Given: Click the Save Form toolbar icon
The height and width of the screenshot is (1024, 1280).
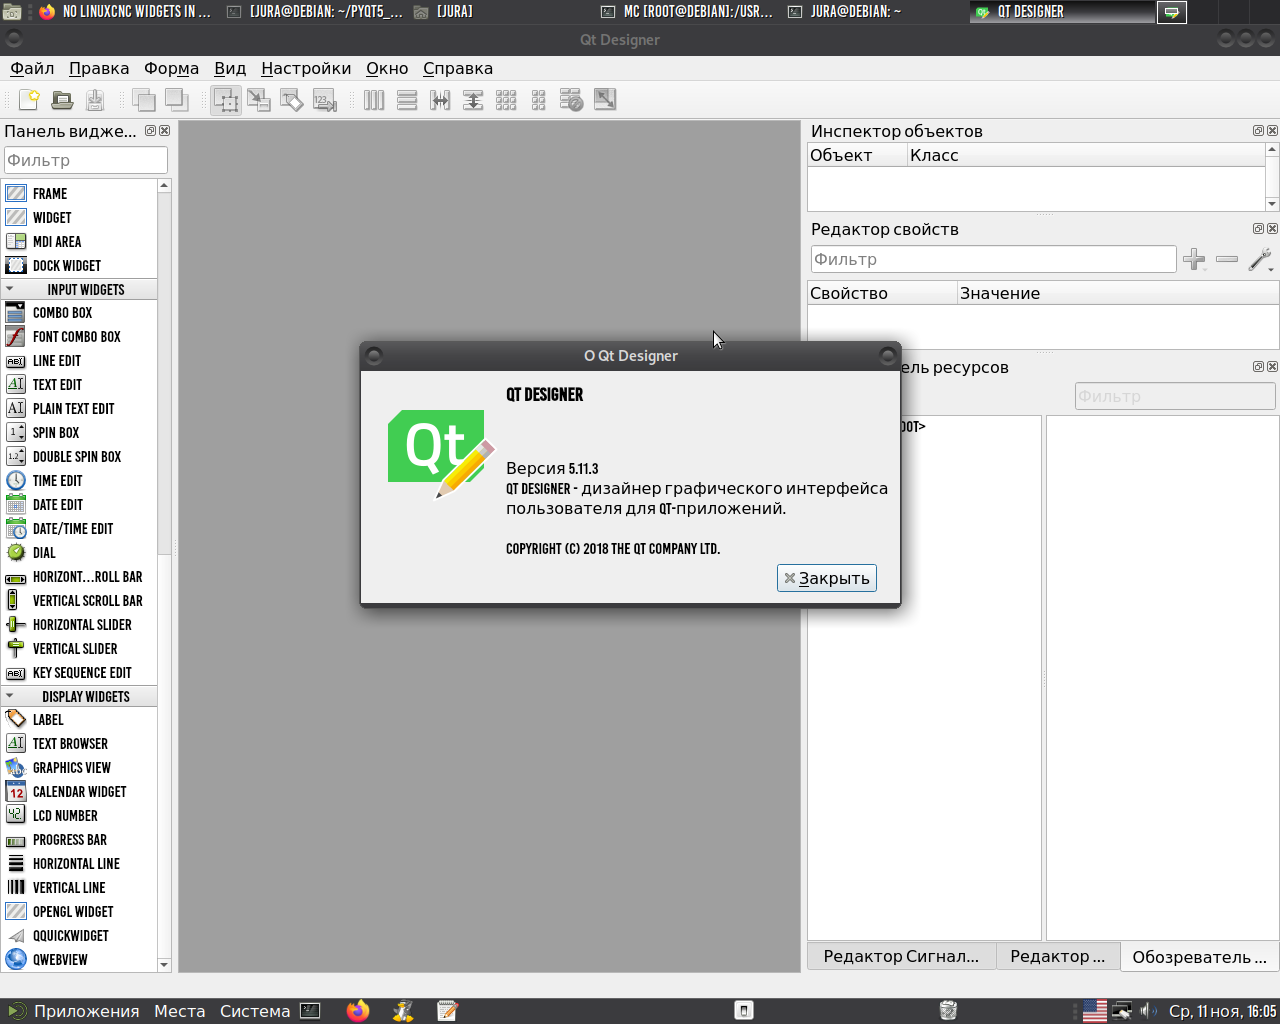Looking at the screenshot, I should click(95, 100).
